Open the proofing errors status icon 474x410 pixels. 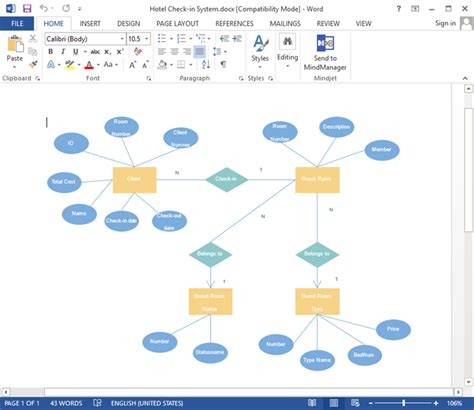point(97,403)
